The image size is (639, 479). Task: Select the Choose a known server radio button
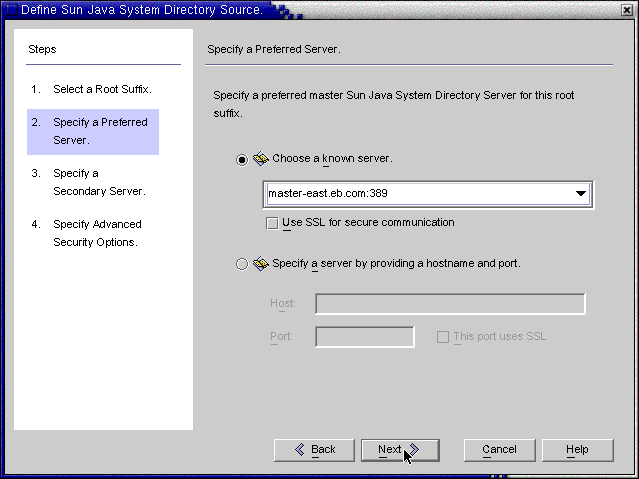click(x=242, y=159)
